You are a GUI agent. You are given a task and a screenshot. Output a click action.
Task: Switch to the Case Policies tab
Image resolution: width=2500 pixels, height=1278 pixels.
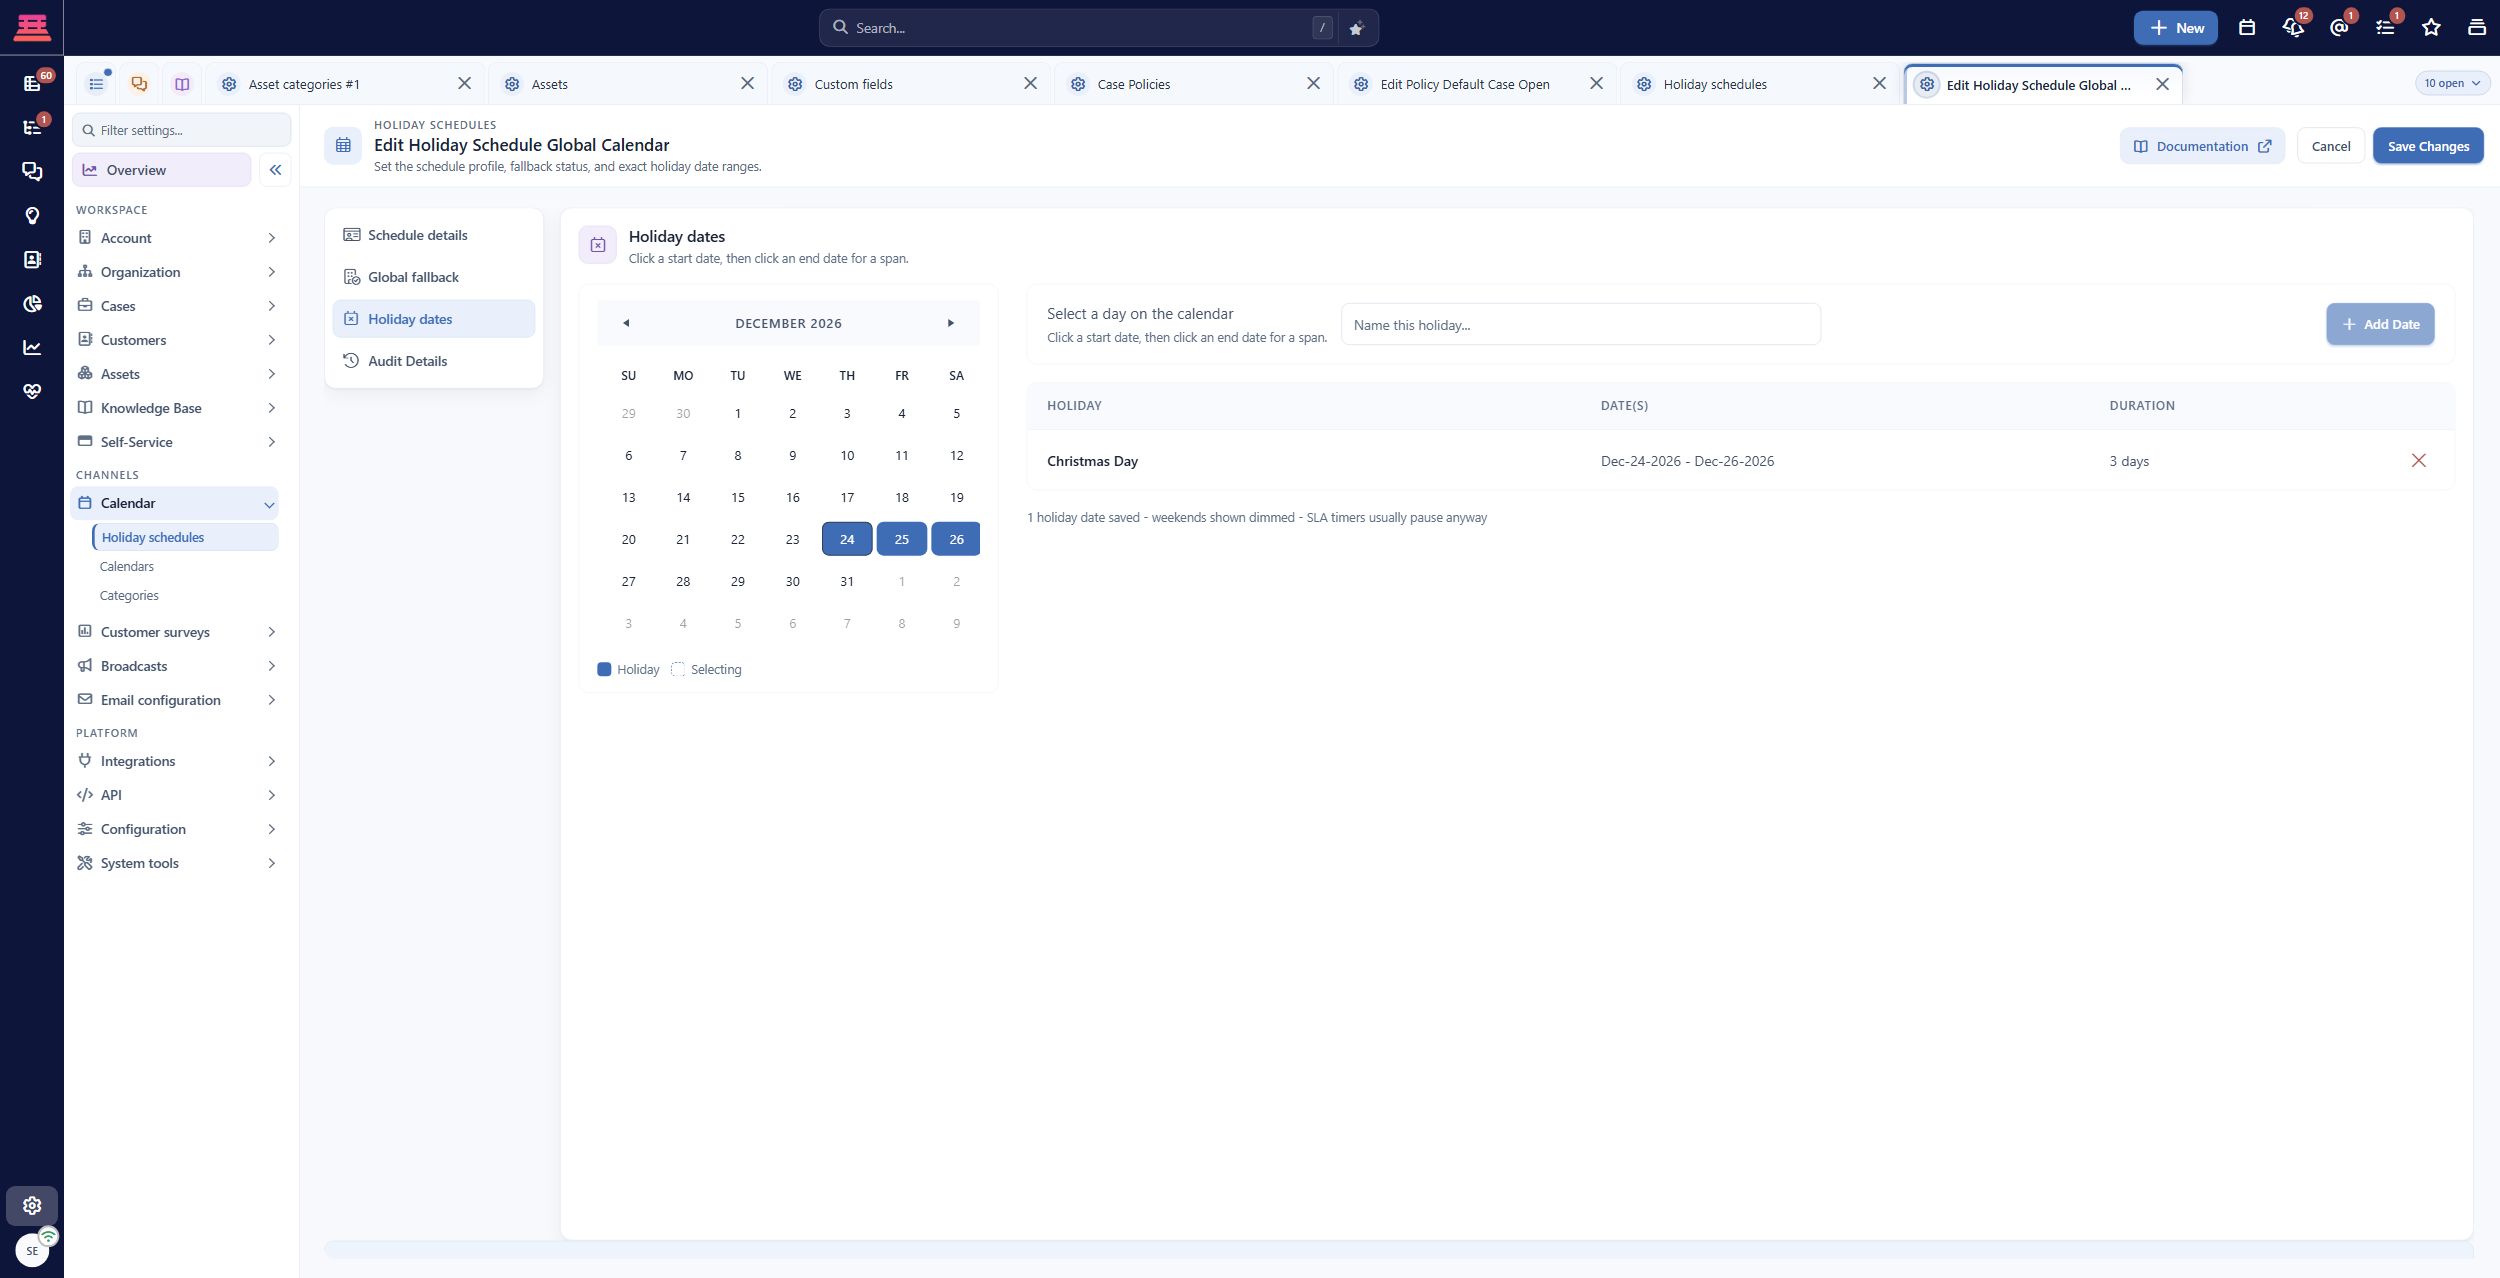1194,84
